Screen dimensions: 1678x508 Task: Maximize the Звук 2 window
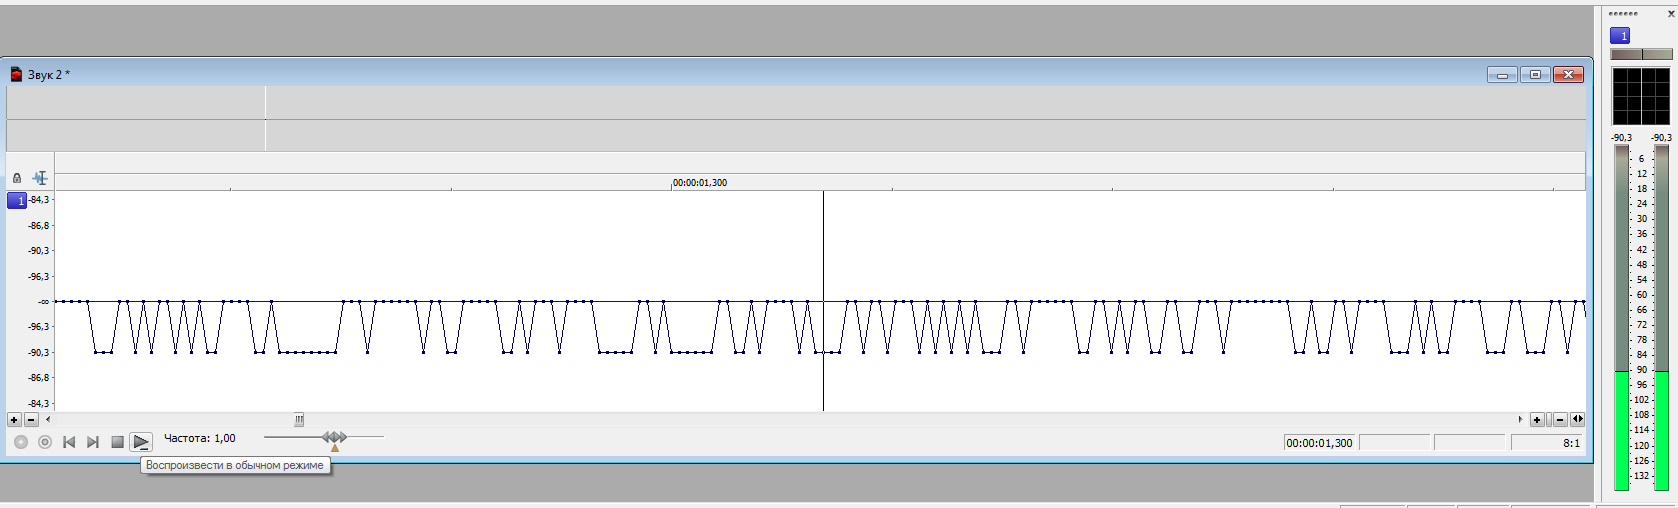[1535, 75]
